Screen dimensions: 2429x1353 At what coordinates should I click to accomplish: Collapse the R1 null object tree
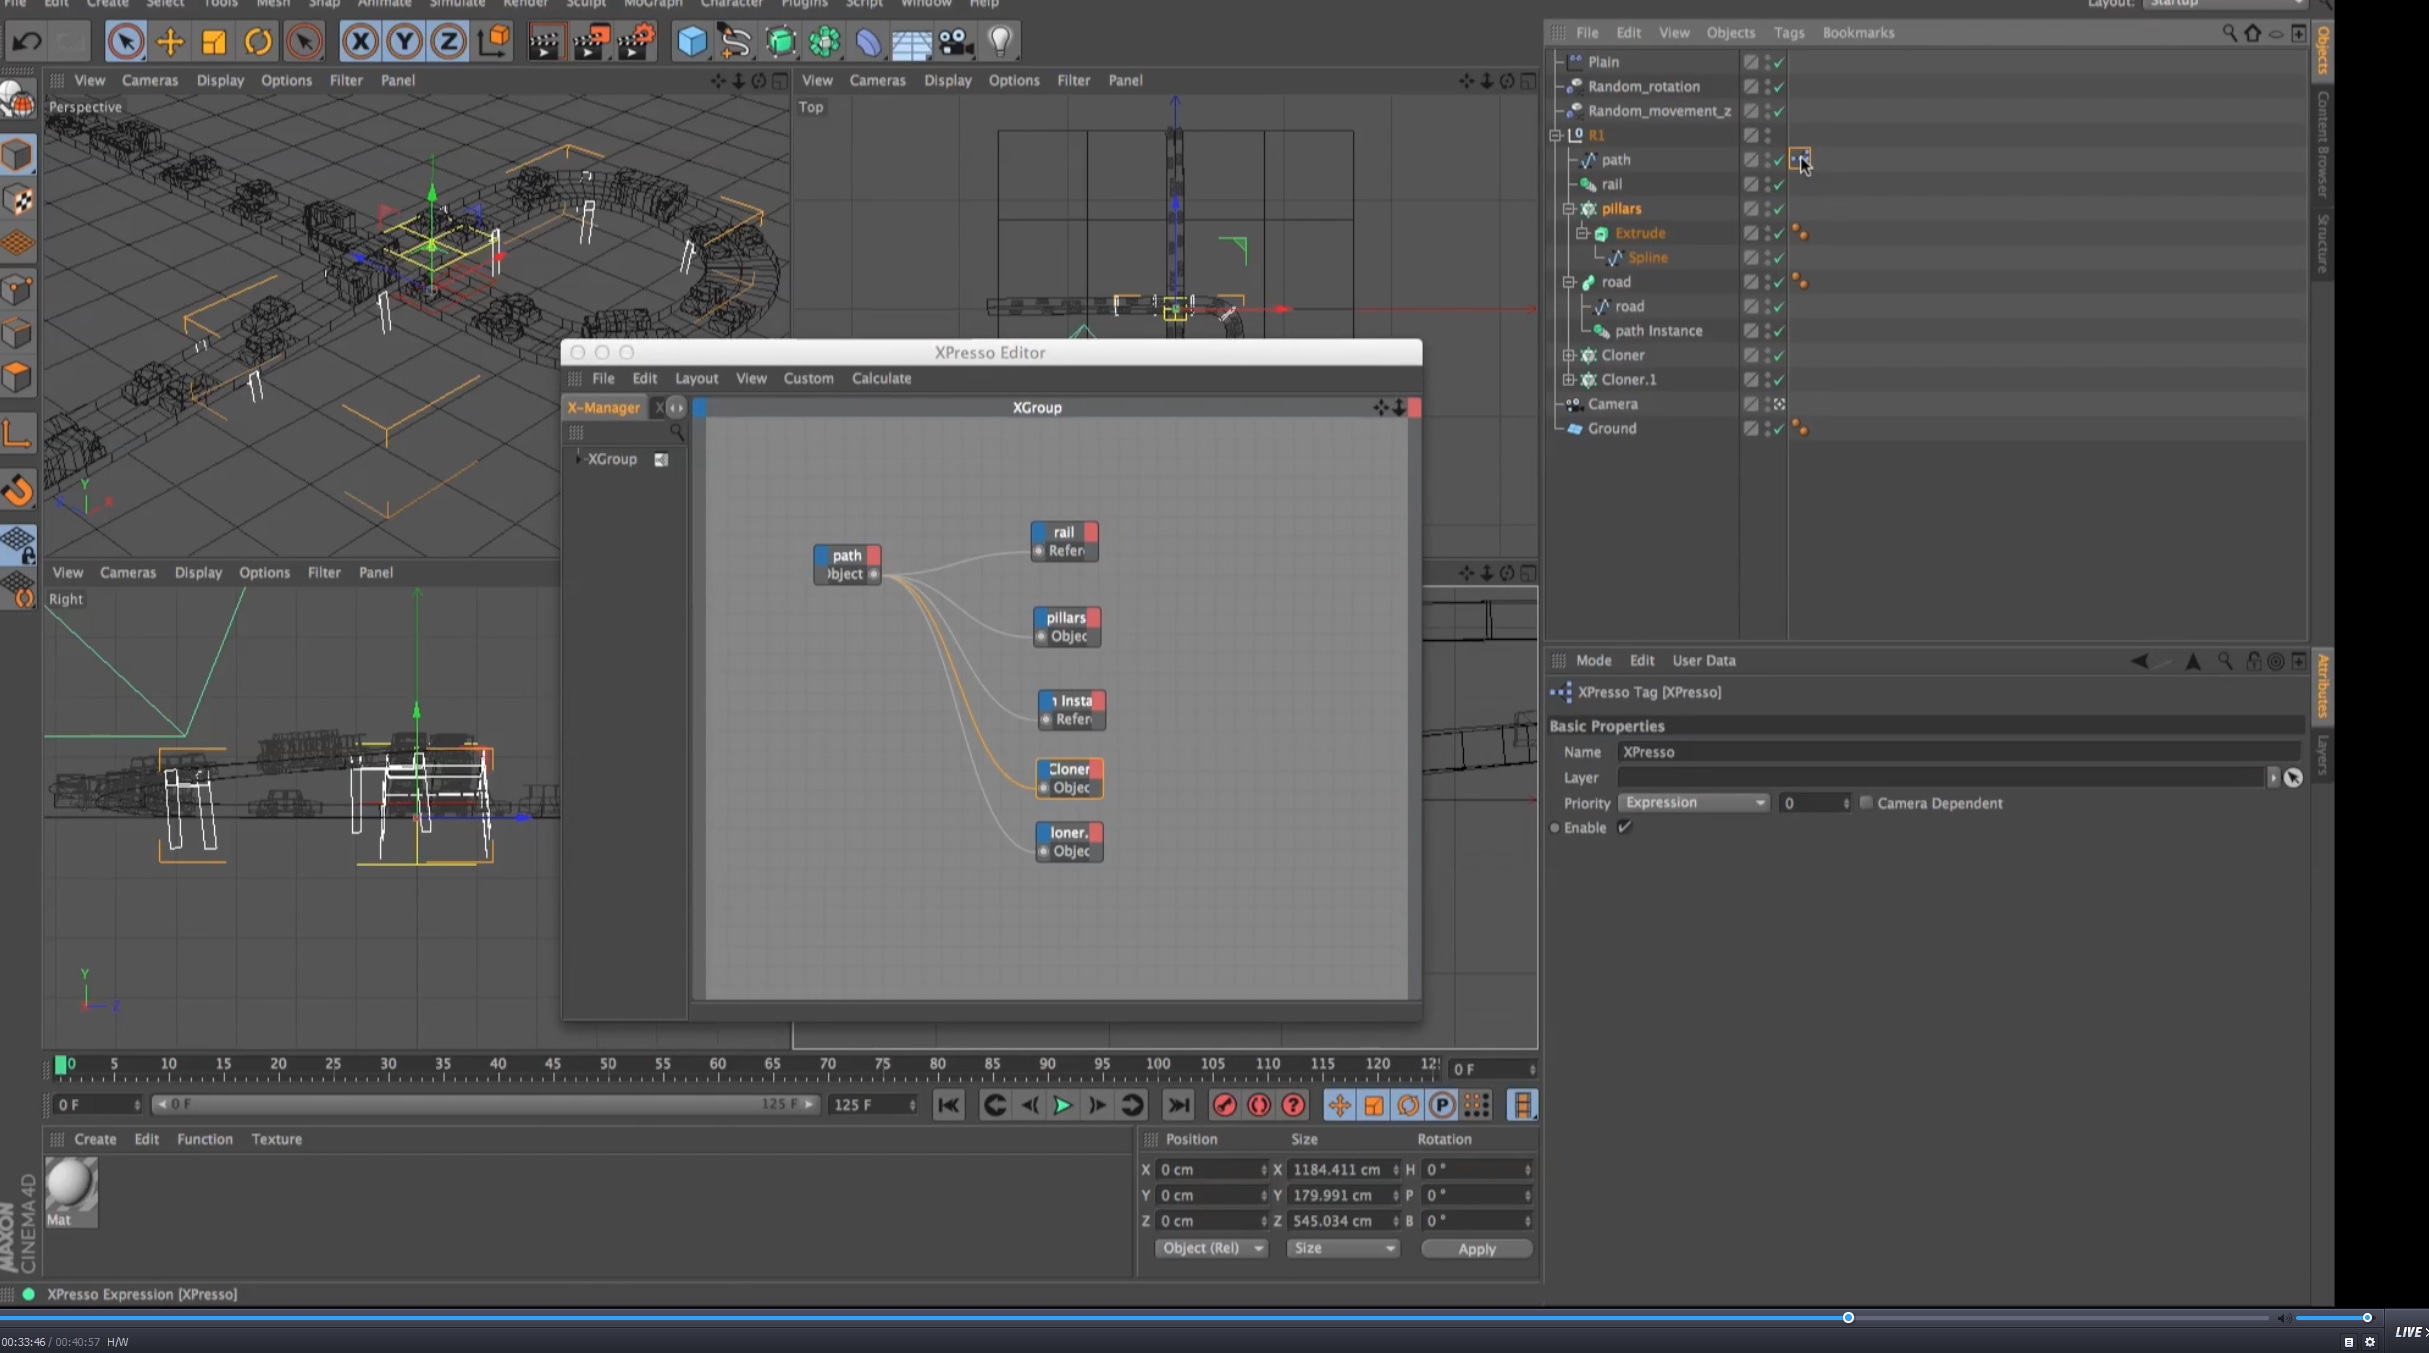[x=1555, y=135]
